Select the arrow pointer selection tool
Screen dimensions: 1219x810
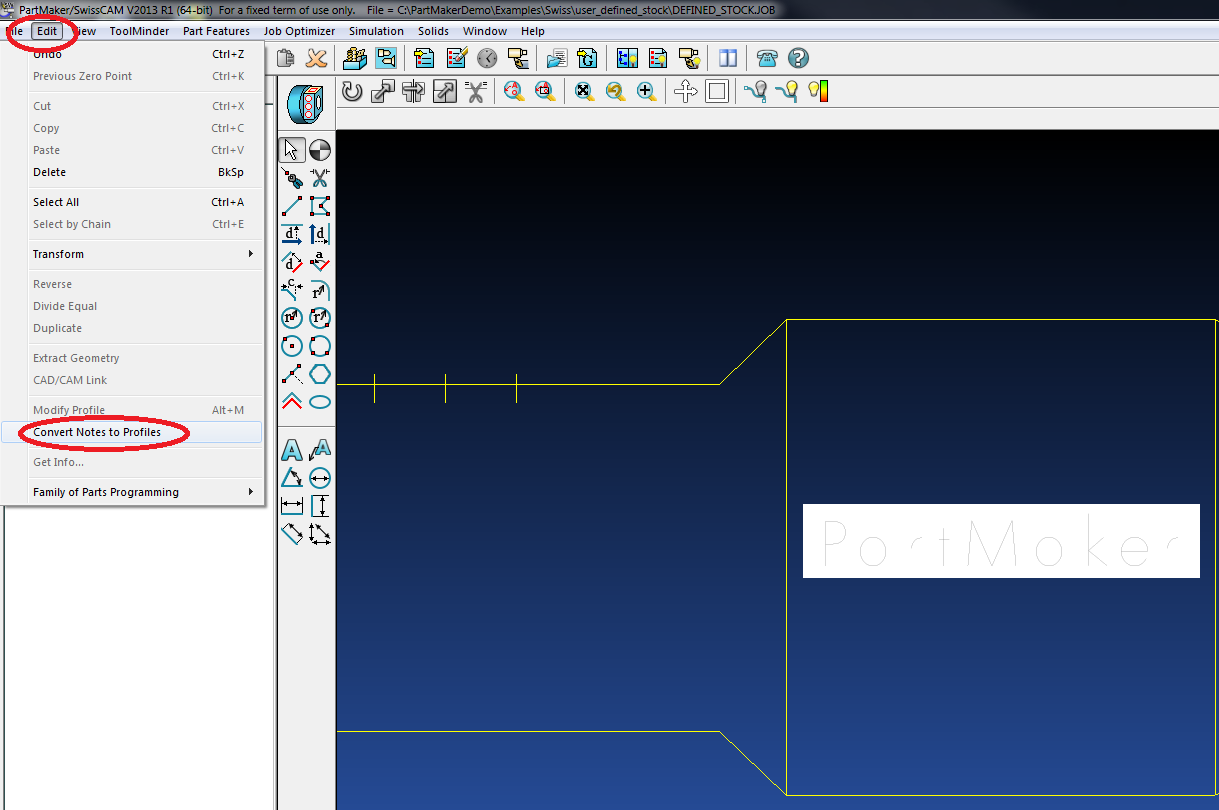tap(292, 150)
